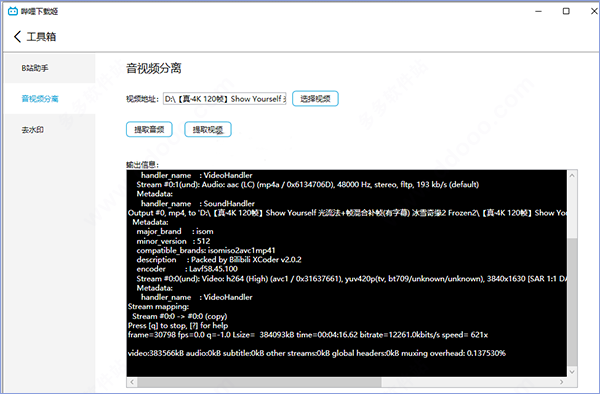Click inside the black output information console
The height and width of the screenshot is (394, 600).
[347, 273]
